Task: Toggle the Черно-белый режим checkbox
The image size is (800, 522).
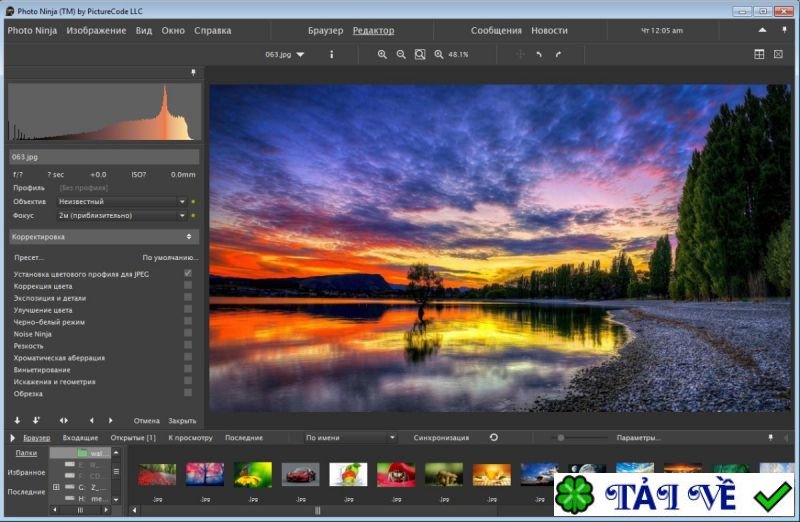Action: pyautogui.click(x=188, y=321)
